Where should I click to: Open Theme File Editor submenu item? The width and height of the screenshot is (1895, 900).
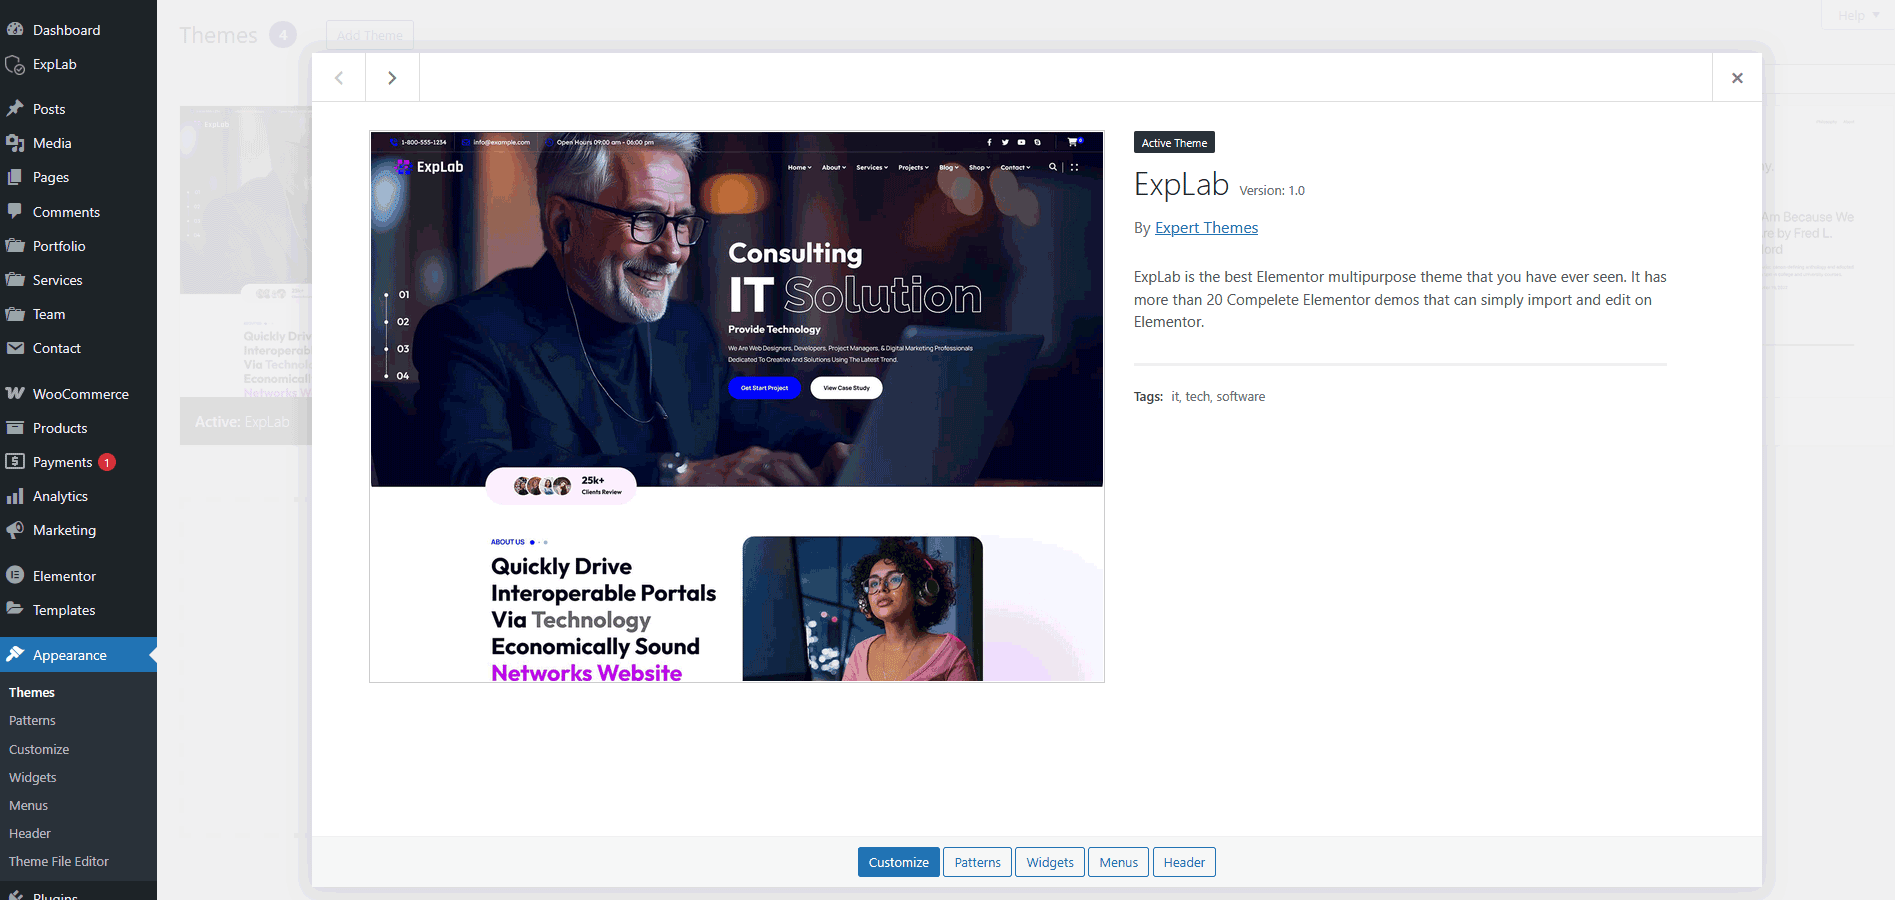(59, 862)
